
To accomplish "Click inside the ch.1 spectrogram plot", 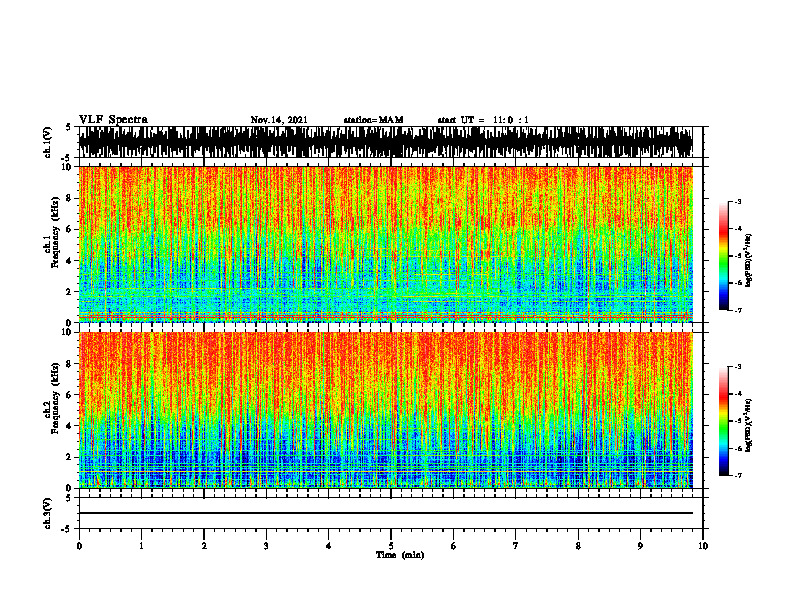I will pos(385,244).
